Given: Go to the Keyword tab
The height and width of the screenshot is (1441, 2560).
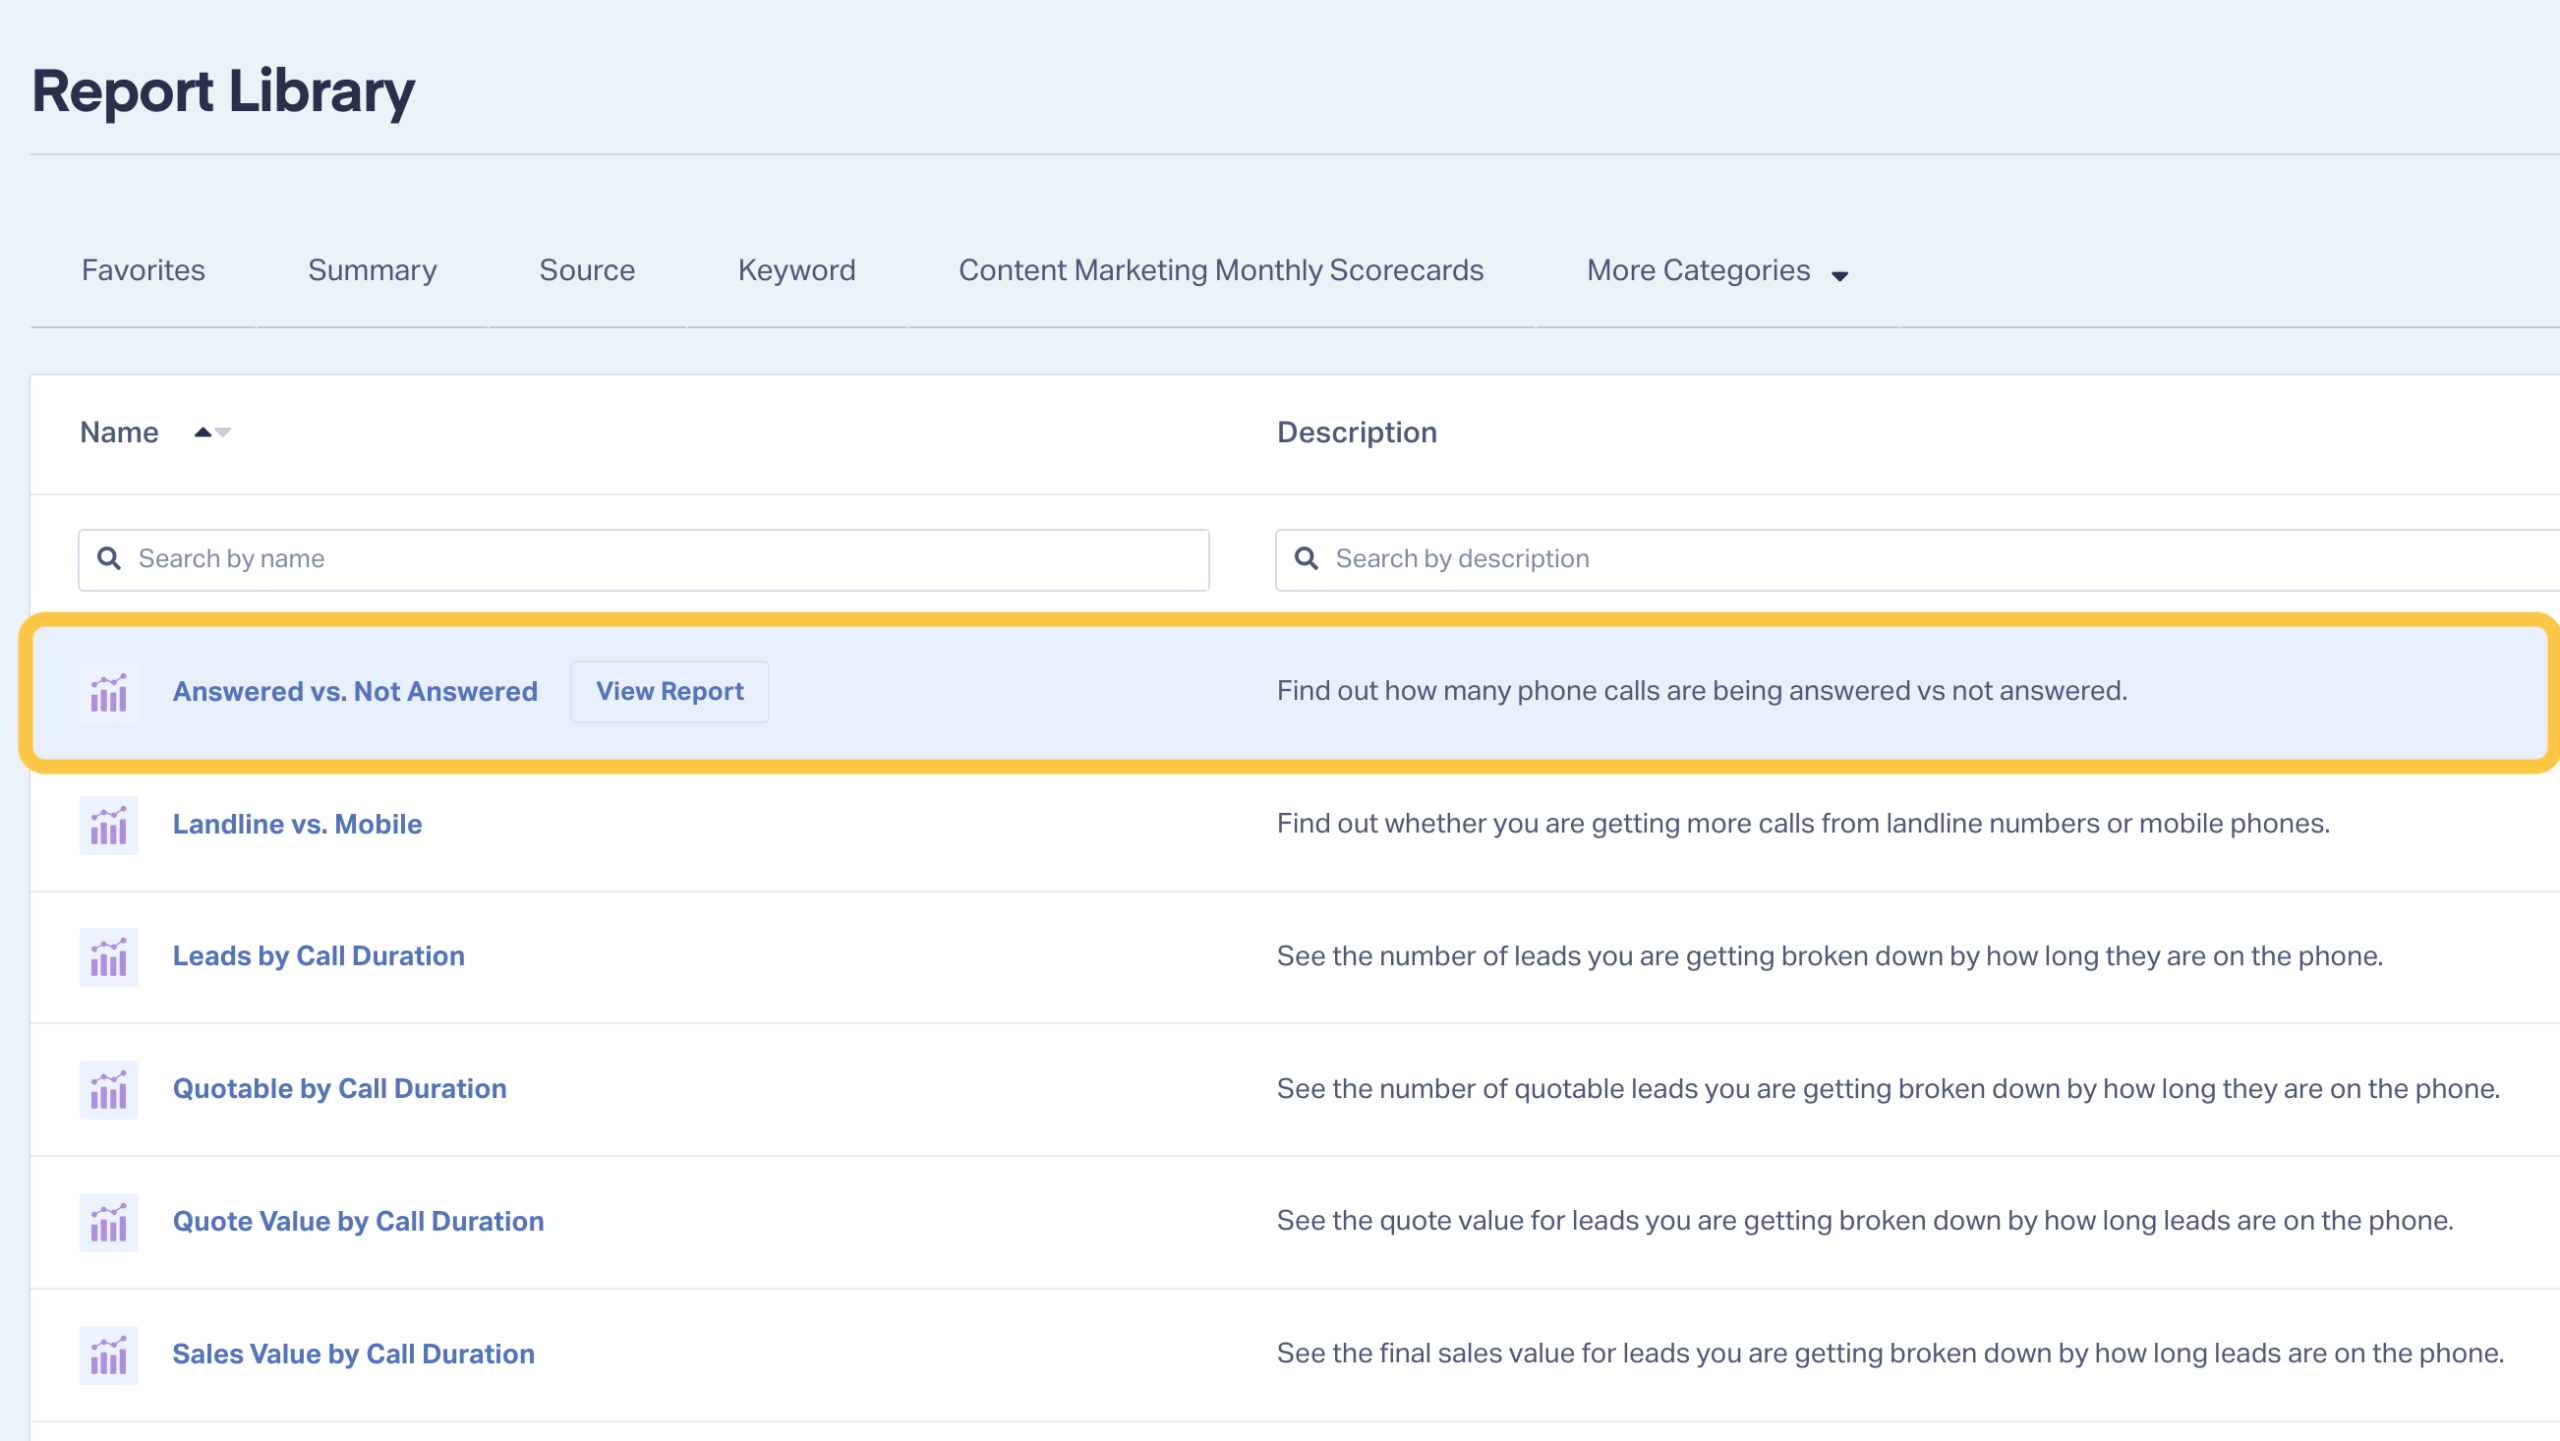Looking at the screenshot, I should tap(797, 270).
